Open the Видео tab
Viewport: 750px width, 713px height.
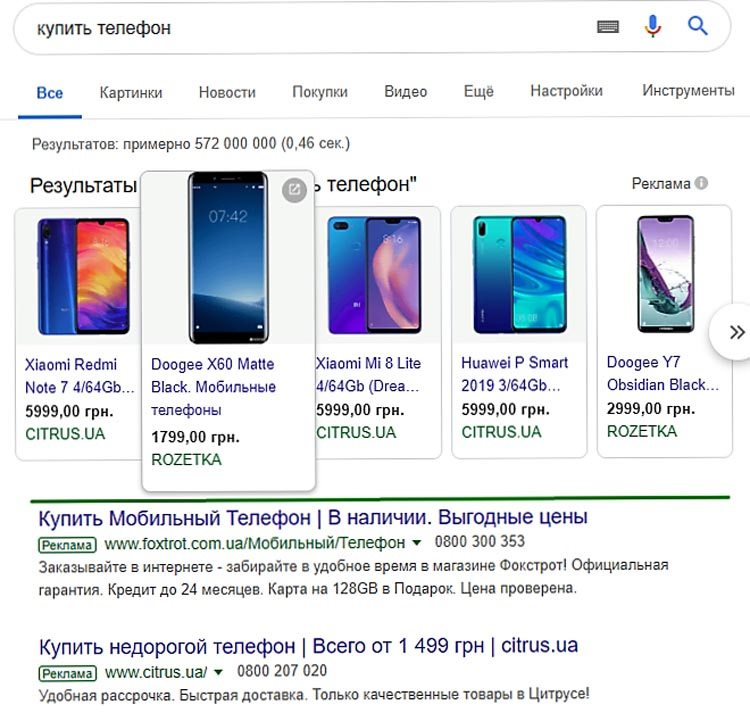406,91
